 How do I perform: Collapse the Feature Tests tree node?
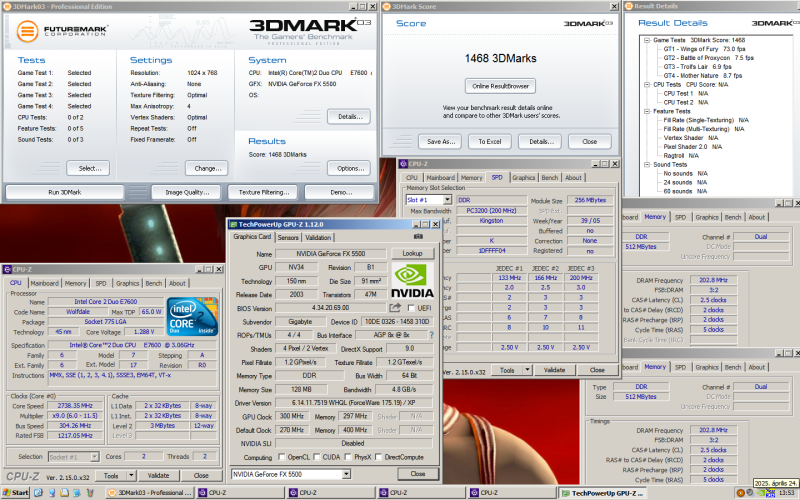click(647, 111)
